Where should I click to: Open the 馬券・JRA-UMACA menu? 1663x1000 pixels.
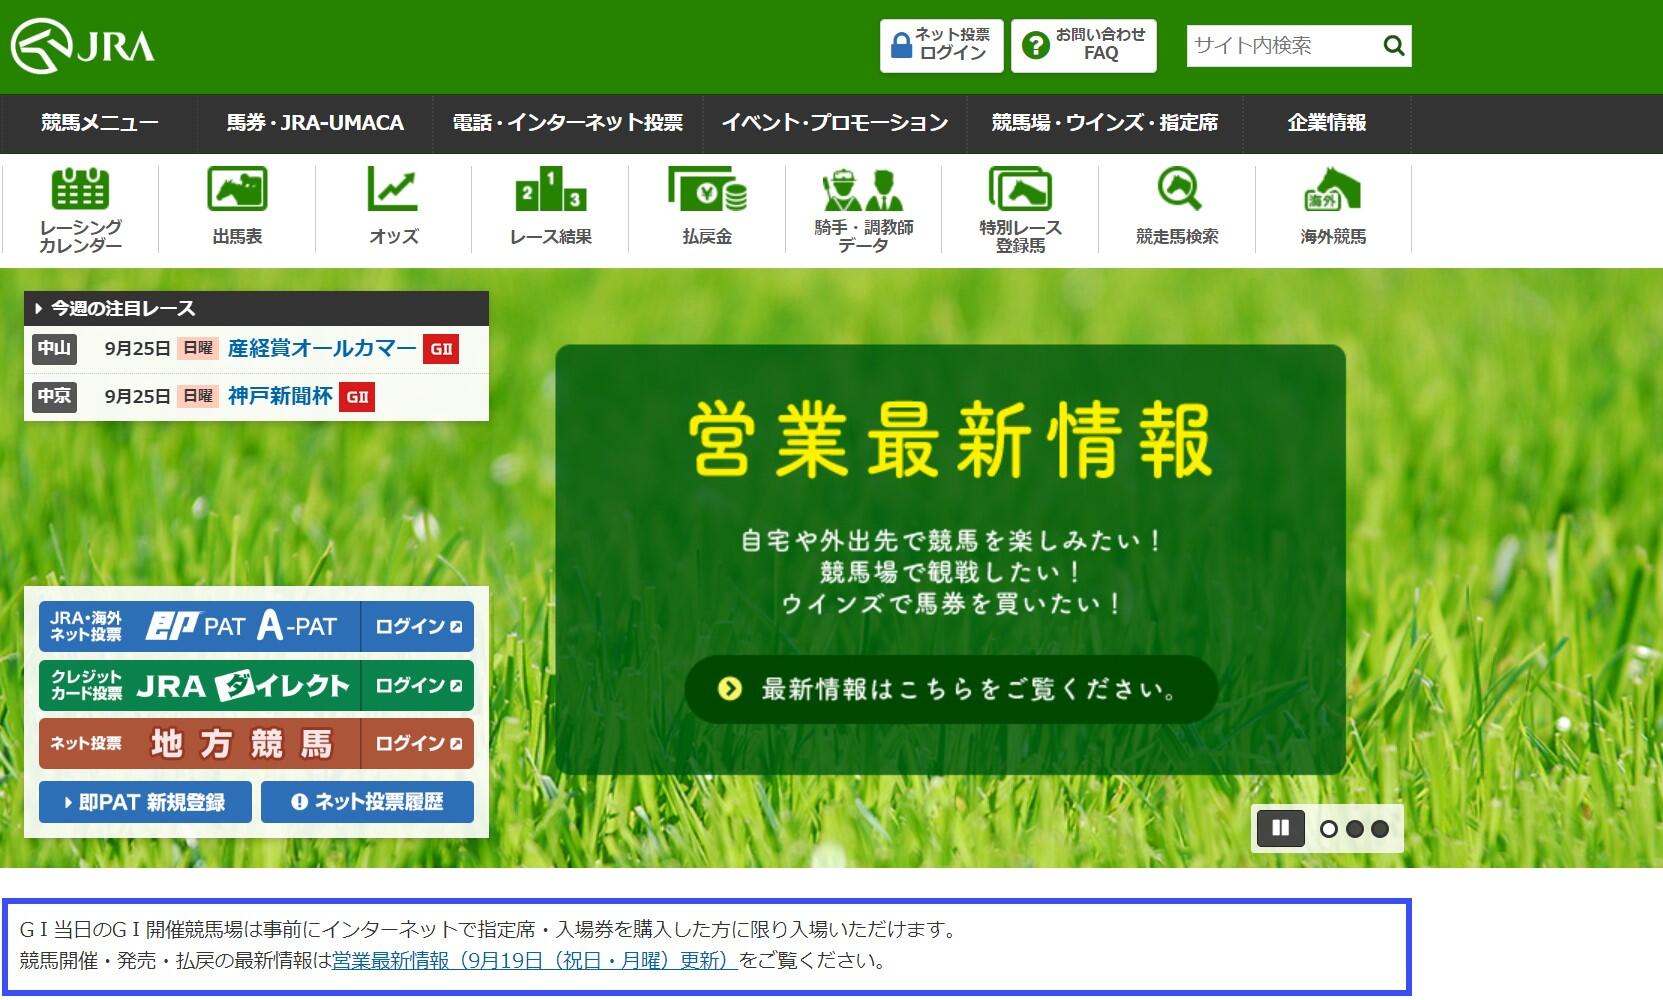315,123
